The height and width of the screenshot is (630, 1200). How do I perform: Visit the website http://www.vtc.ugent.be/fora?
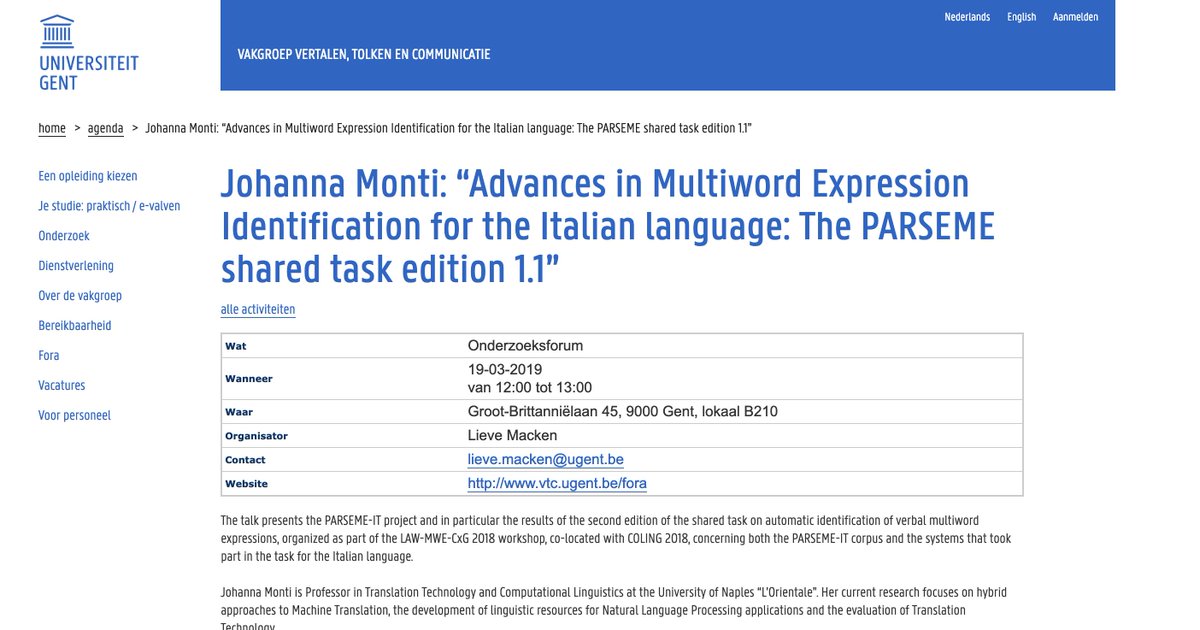[x=556, y=483]
